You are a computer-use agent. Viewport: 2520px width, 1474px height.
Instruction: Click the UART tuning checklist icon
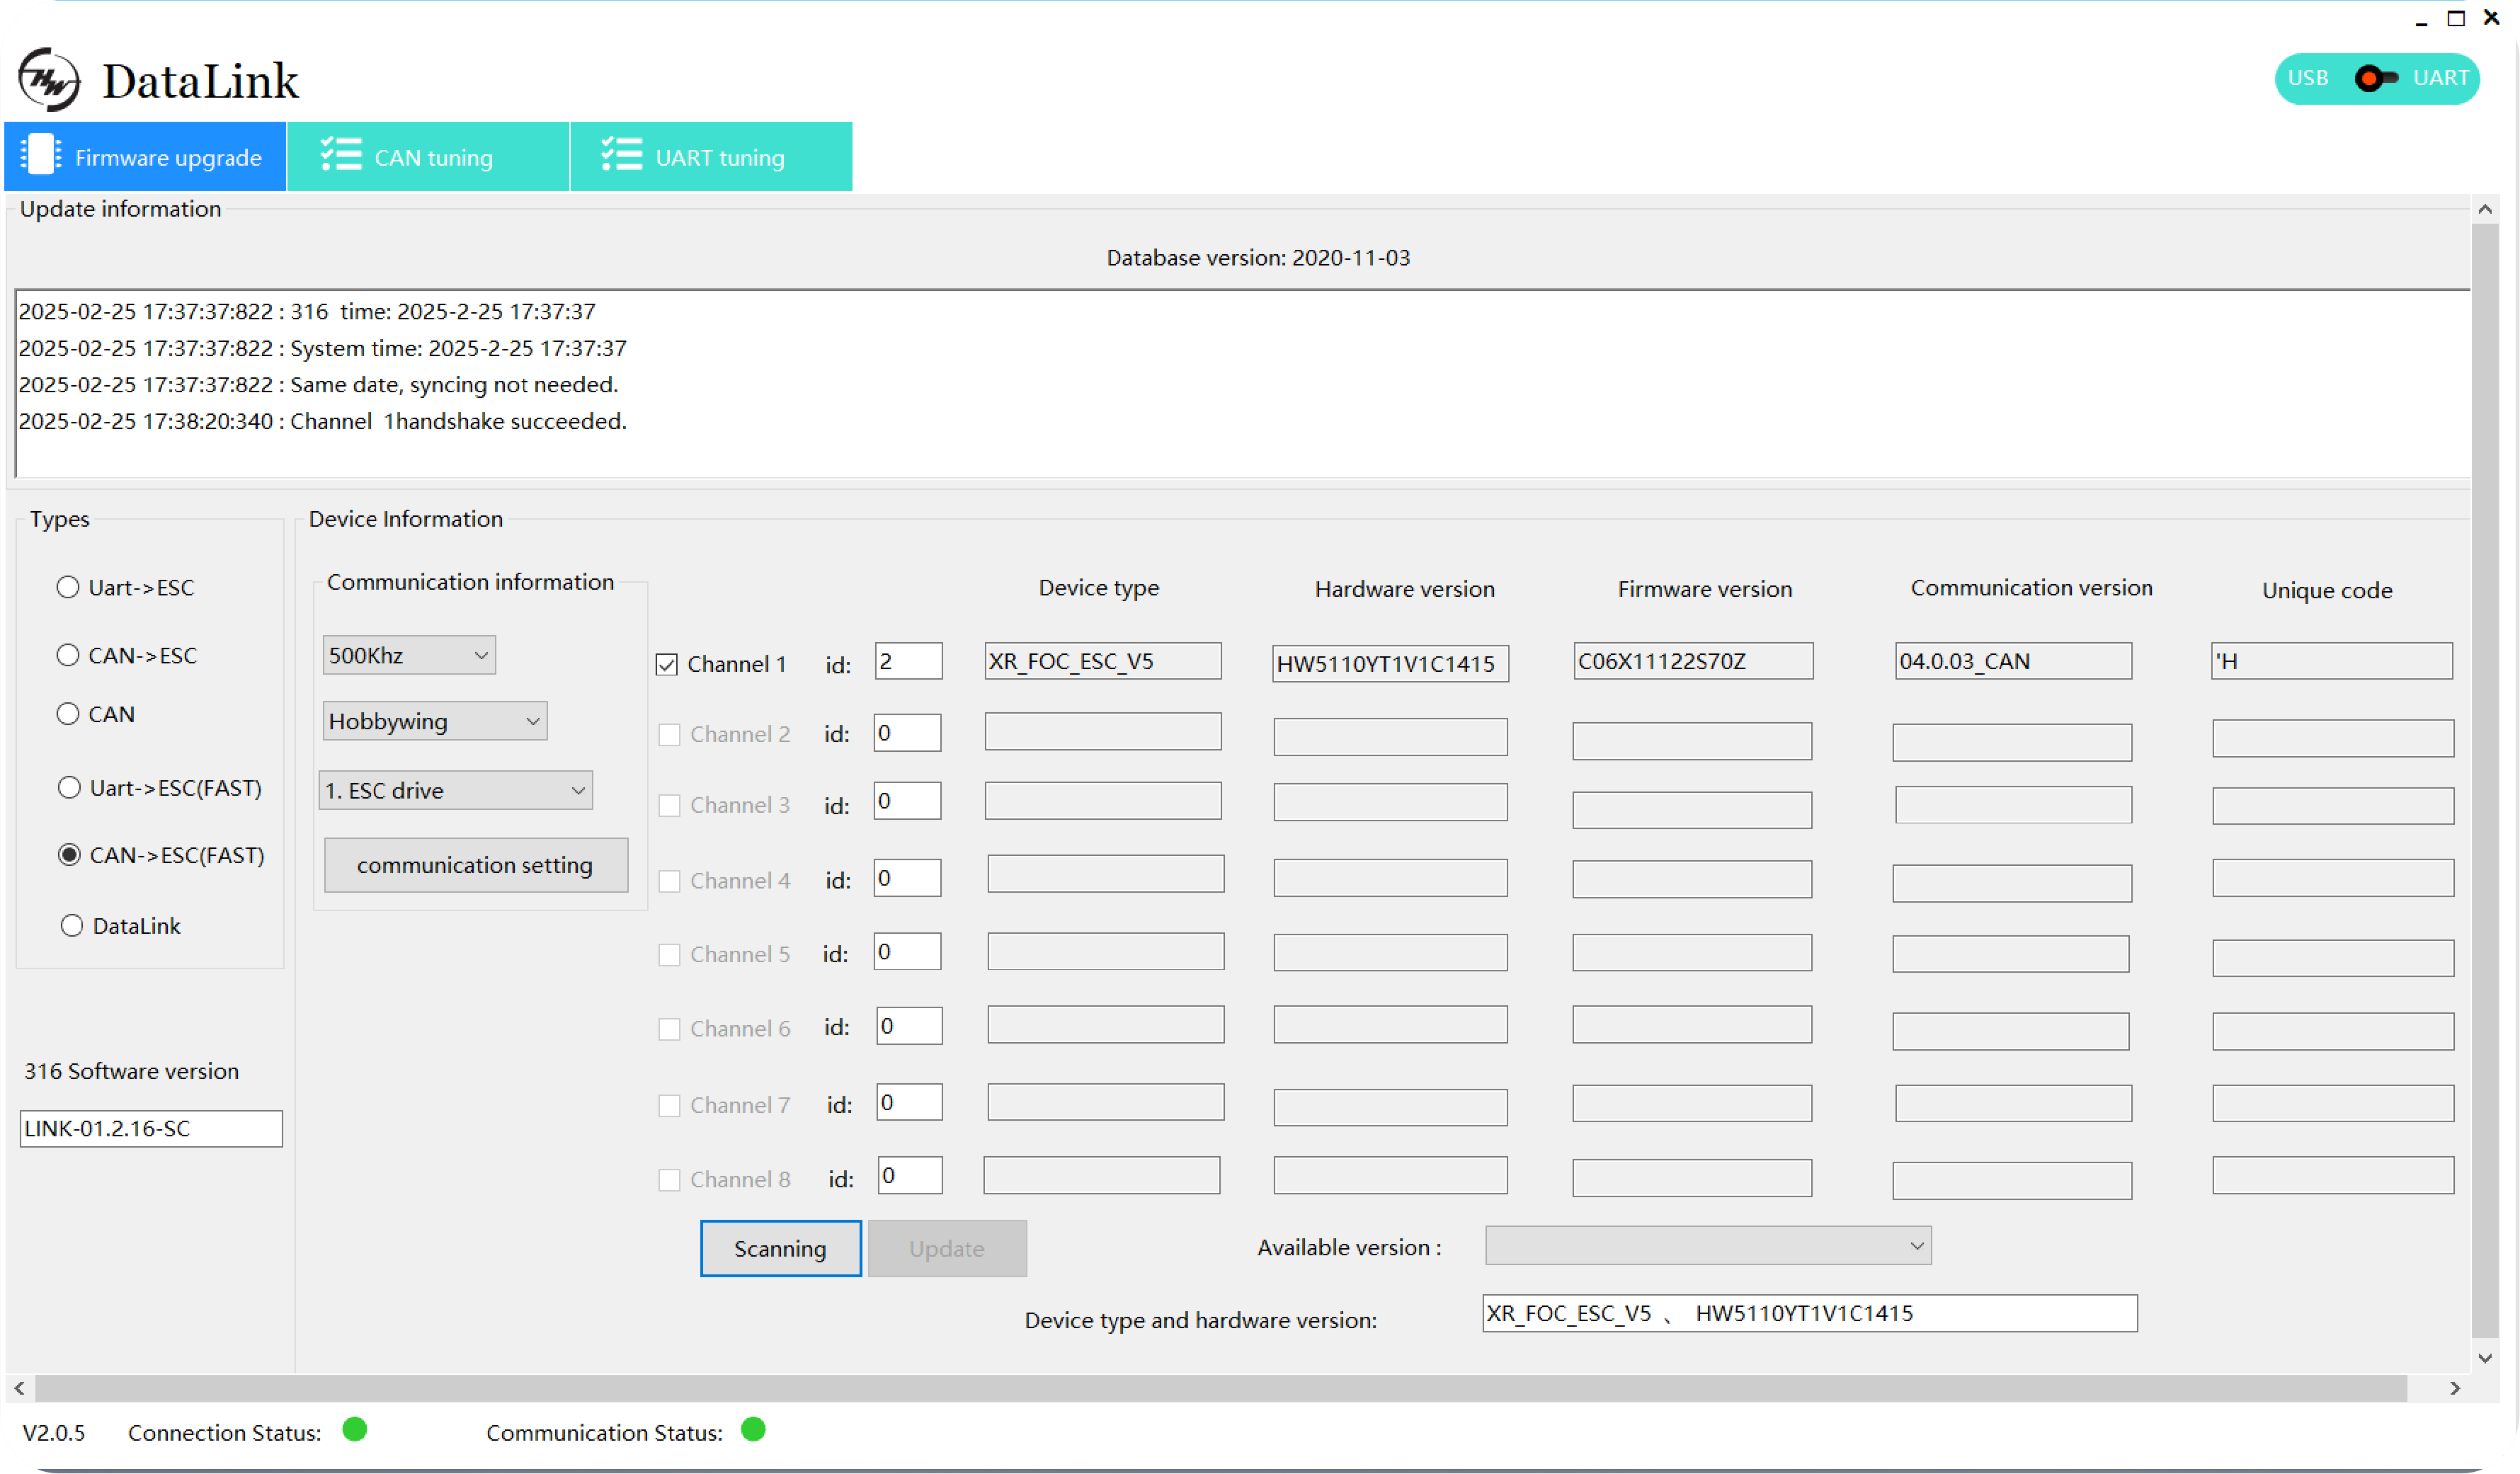click(x=621, y=156)
